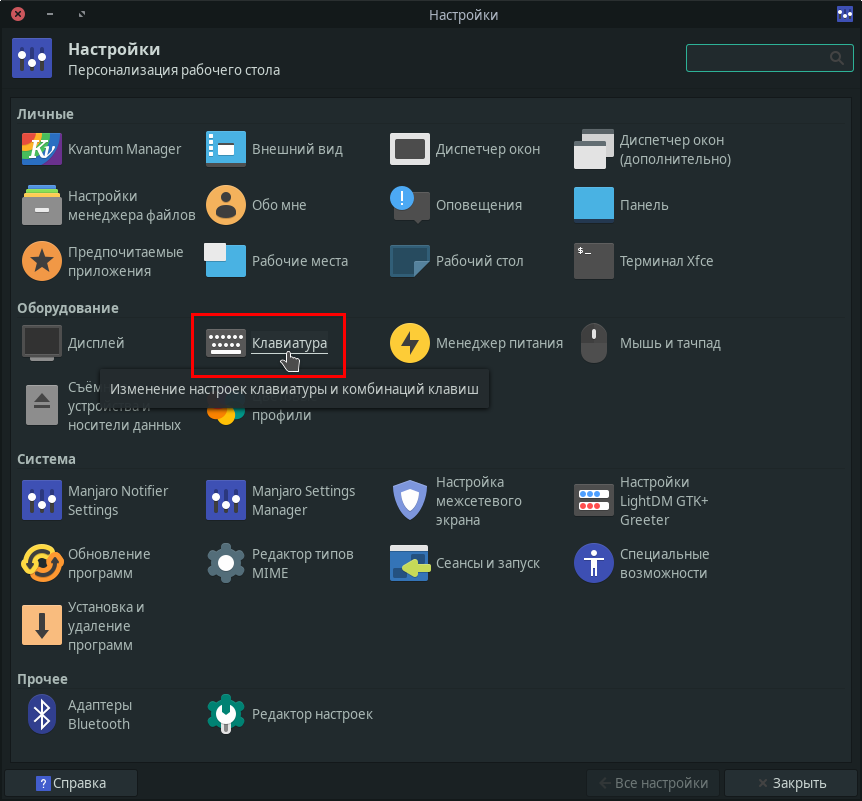This screenshot has width=862, height=801.
Task: Open Предпочитаемые приложения star icon
Action: pos(42,261)
